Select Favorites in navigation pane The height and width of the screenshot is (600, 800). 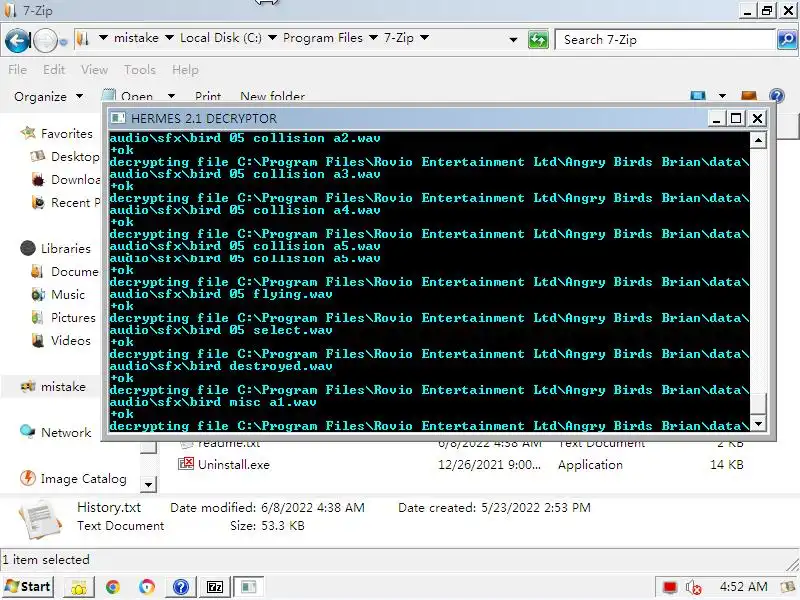pos(57,134)
